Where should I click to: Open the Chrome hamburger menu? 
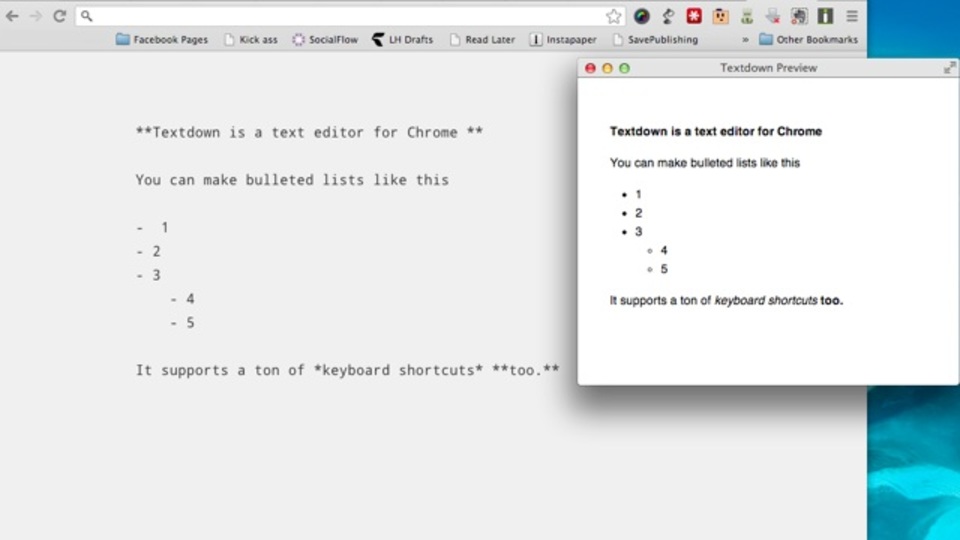(x=852, y=17)
